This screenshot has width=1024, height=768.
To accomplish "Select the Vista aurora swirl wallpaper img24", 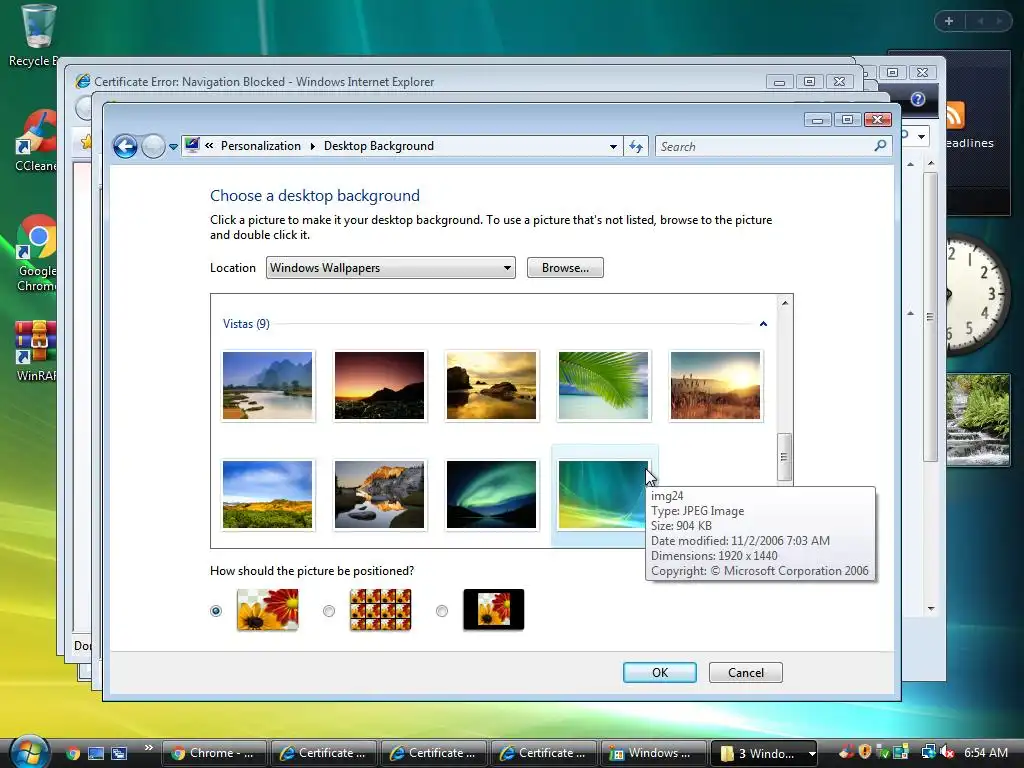I will (x=602, y=494).
